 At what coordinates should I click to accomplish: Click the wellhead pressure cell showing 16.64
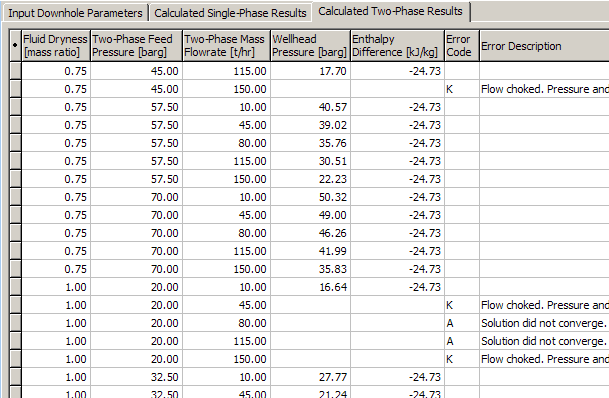tap(310, 287)
